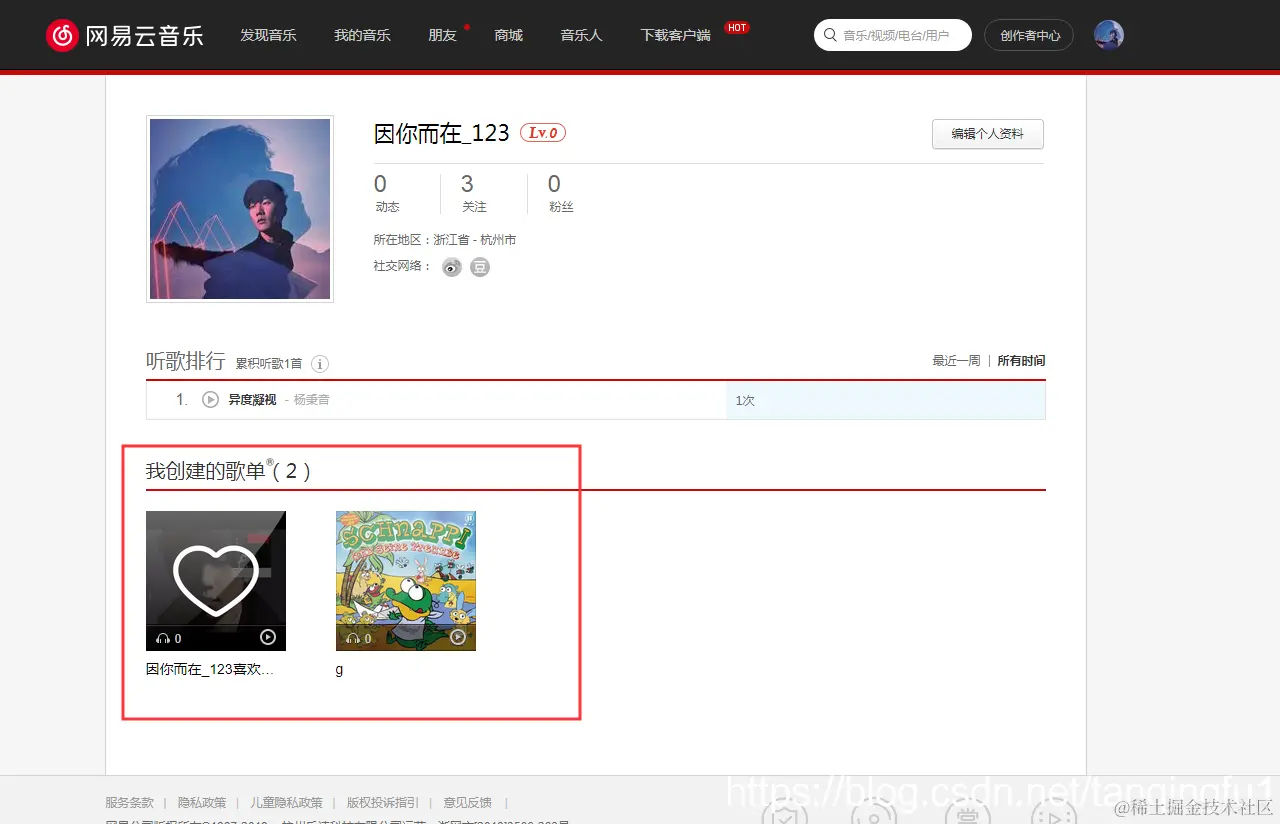This screenshot has width=1280, height=824.
Task: Click the NetEase Cloud Music logo
Action: coord(124,36)
